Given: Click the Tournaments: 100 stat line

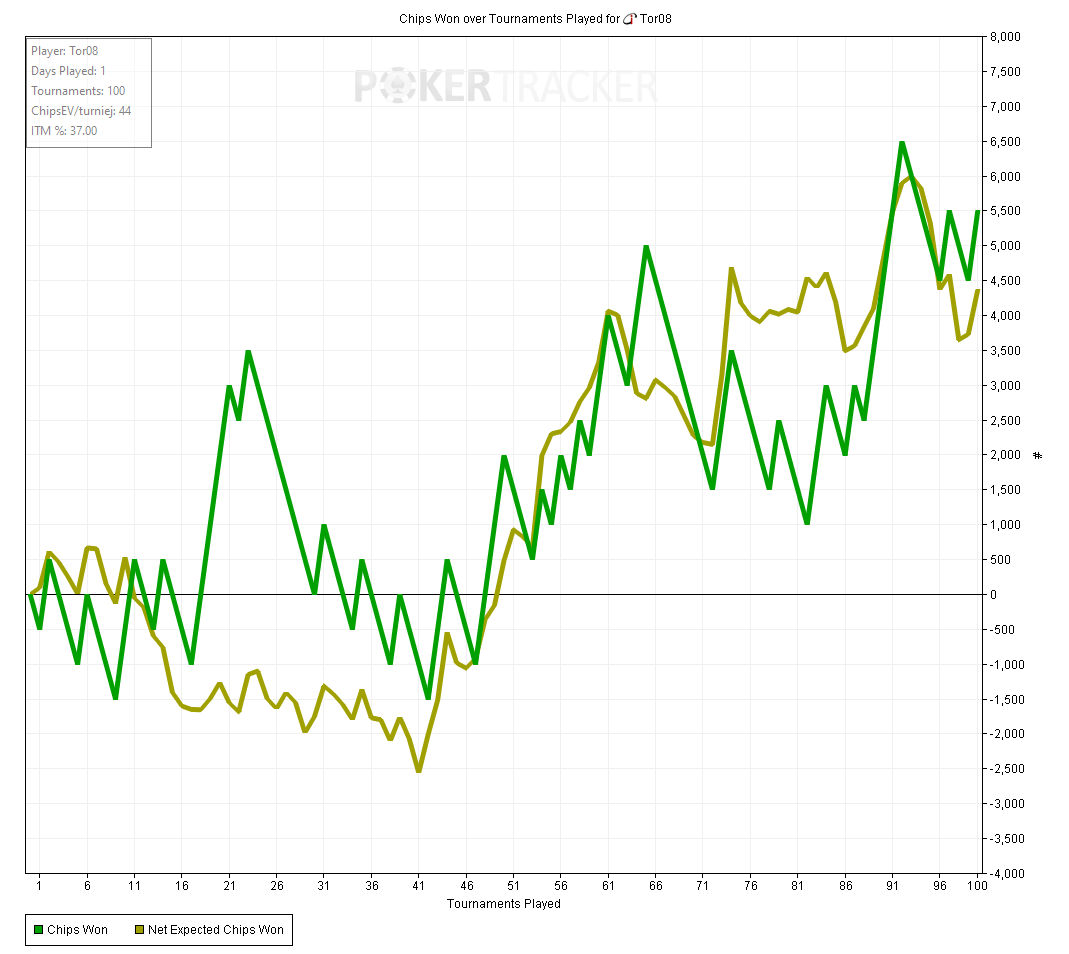Looking at the screenshot, I should point(78,91).
